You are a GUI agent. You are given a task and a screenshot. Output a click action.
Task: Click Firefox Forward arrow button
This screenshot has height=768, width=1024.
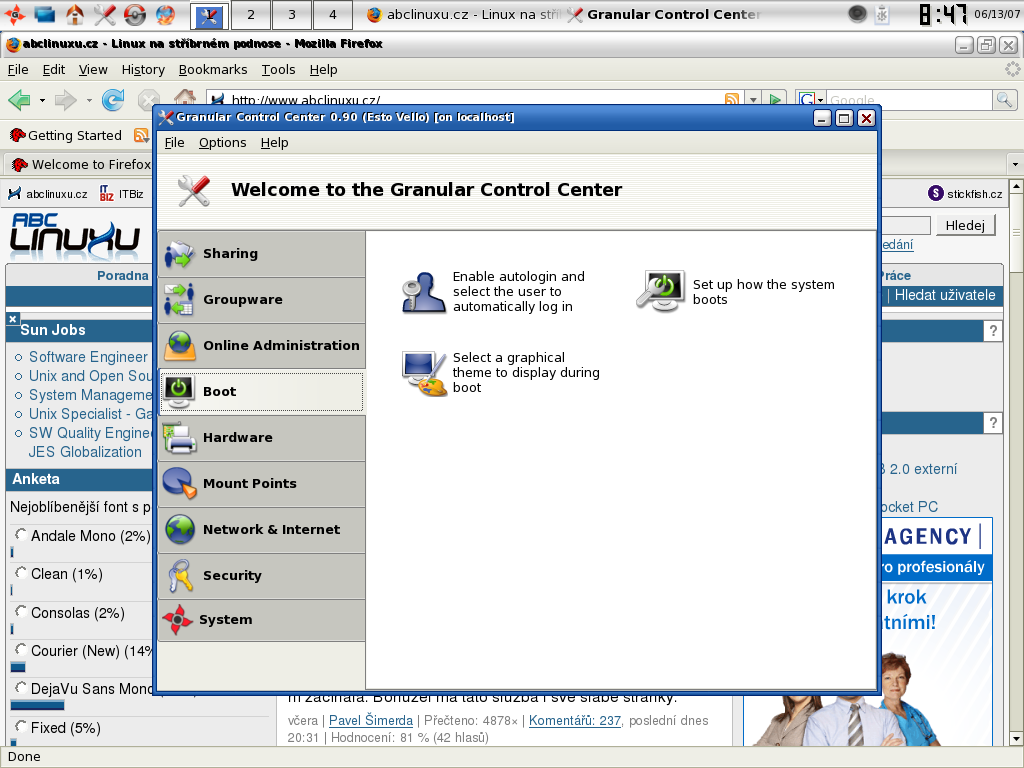pyautogui.click(x=66, y=100)
